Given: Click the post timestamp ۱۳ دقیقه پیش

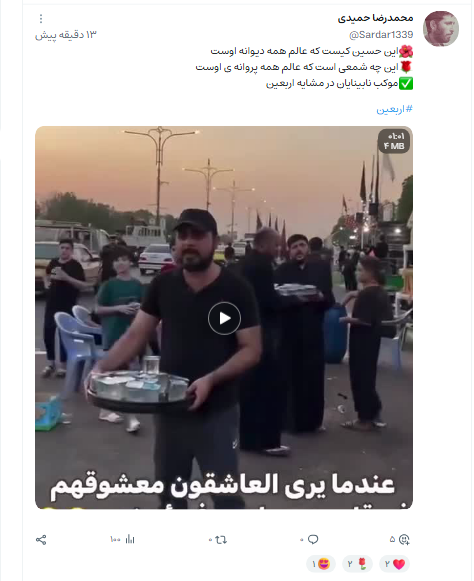Looking at the screenshot, I should (66, 35).
